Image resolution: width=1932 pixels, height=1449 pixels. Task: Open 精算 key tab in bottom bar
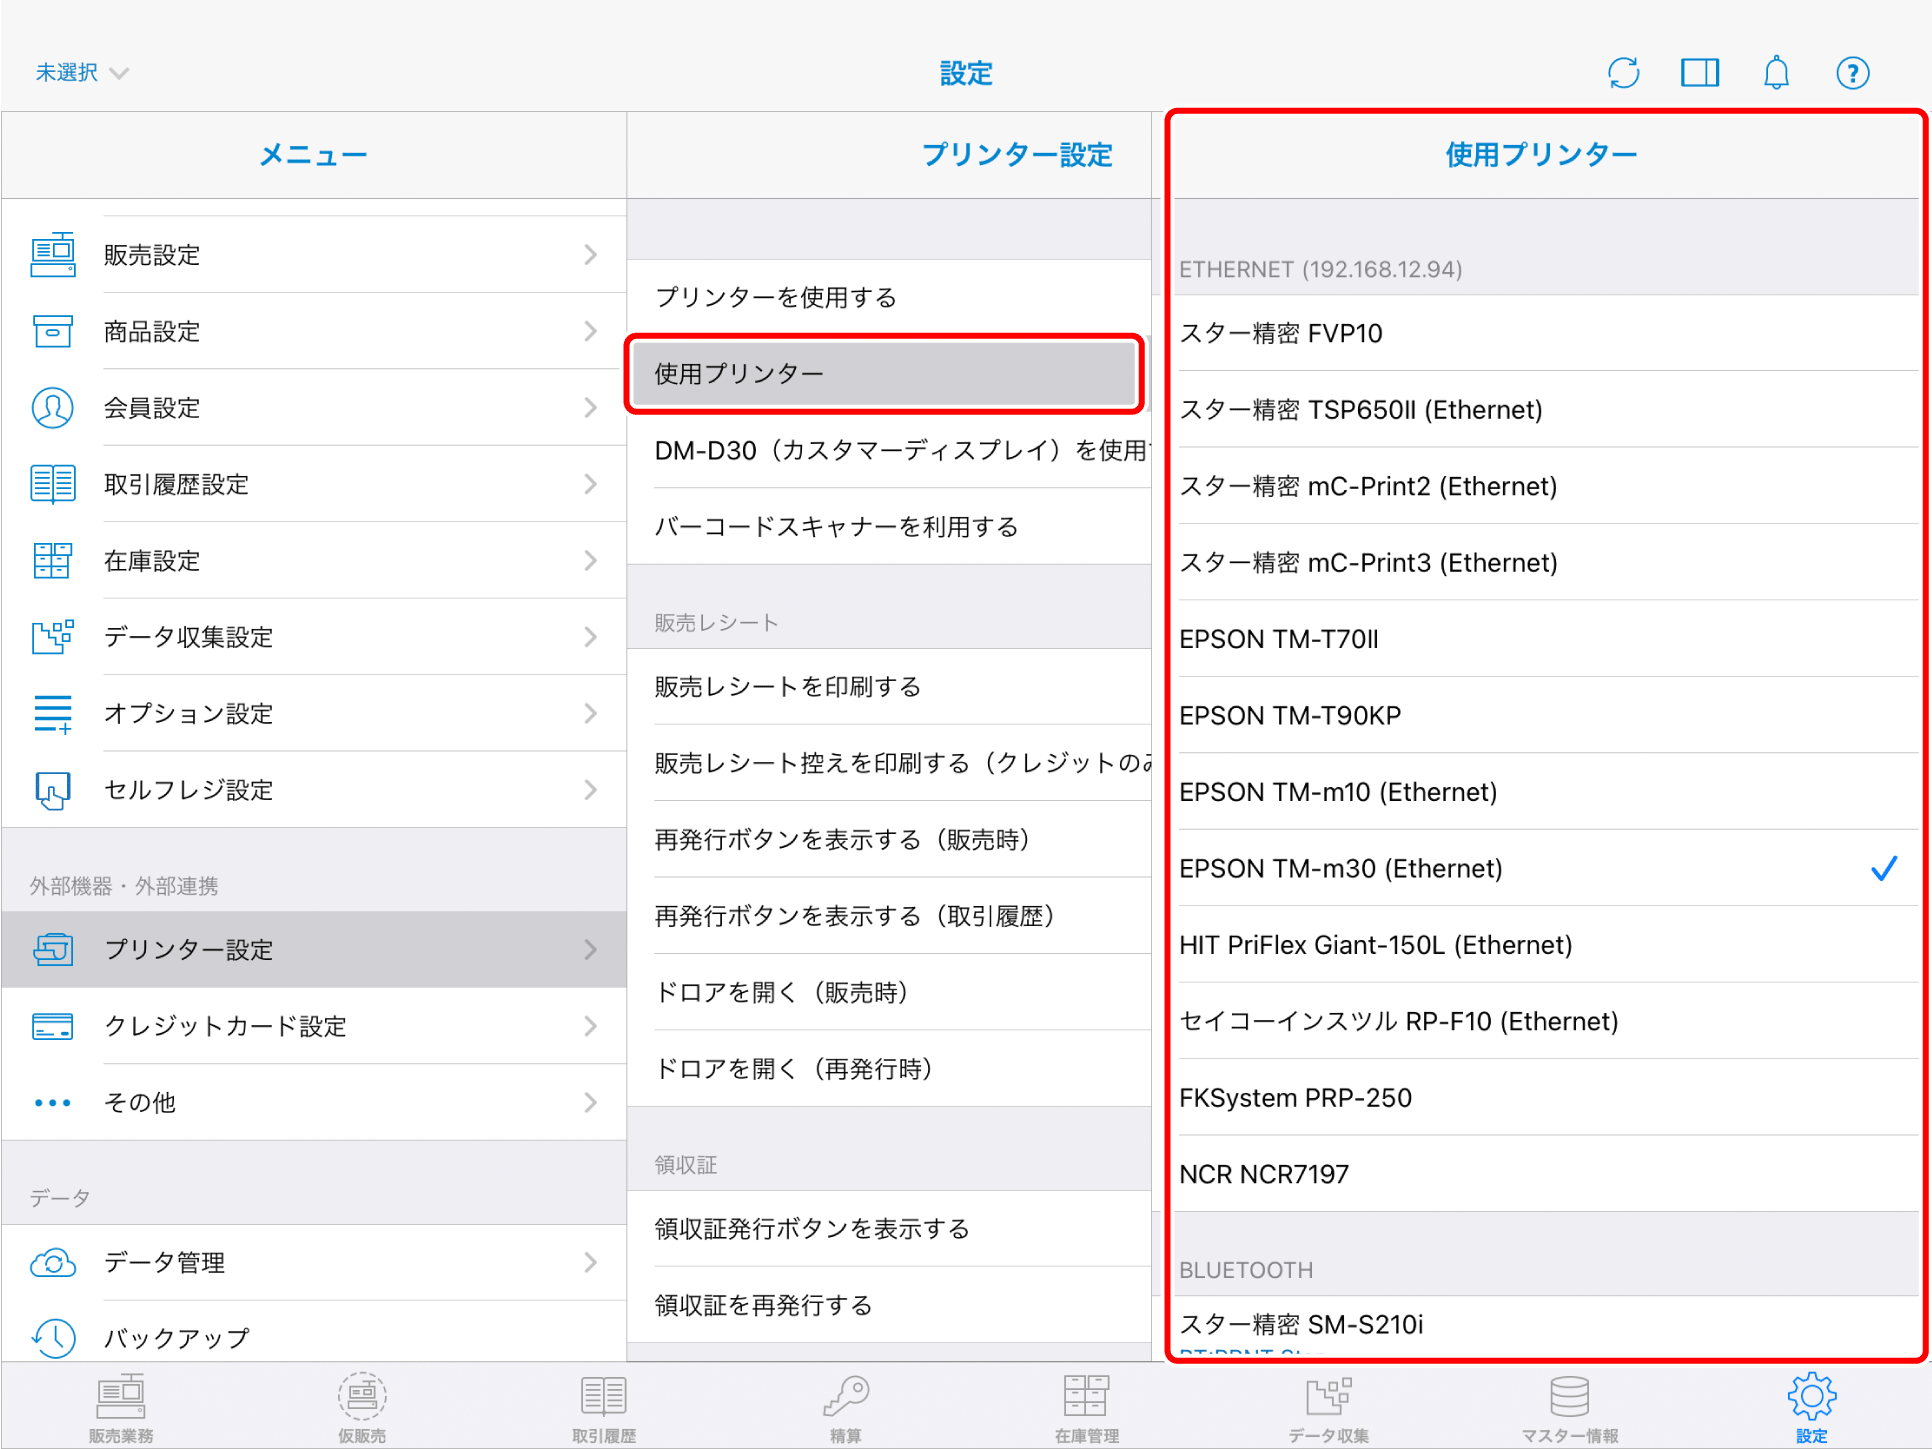846,1409
